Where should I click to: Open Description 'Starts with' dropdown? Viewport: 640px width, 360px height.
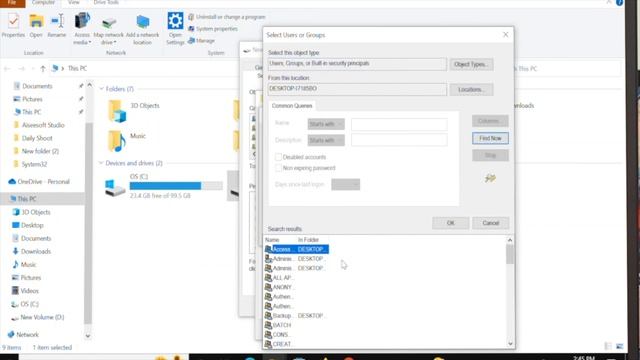[326, 140]
